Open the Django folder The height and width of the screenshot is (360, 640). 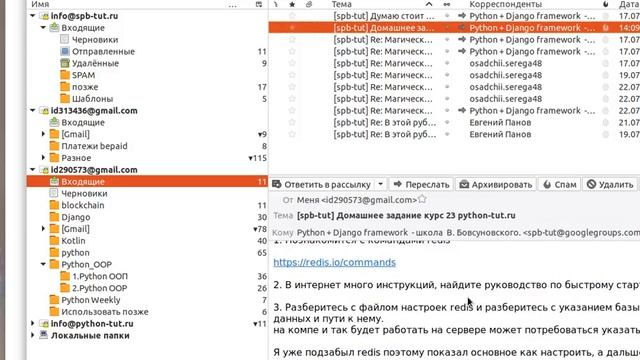pos(76,217)
